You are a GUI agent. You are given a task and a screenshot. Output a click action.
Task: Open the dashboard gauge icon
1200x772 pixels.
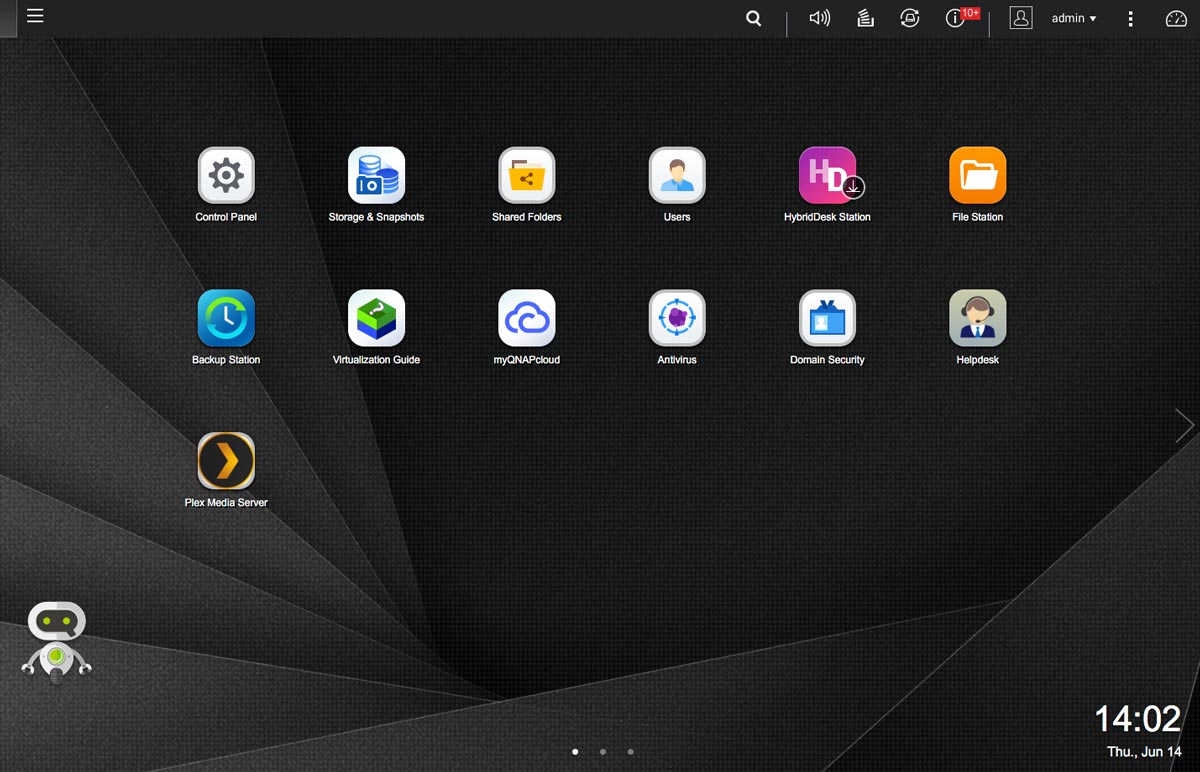(1176, 18)
